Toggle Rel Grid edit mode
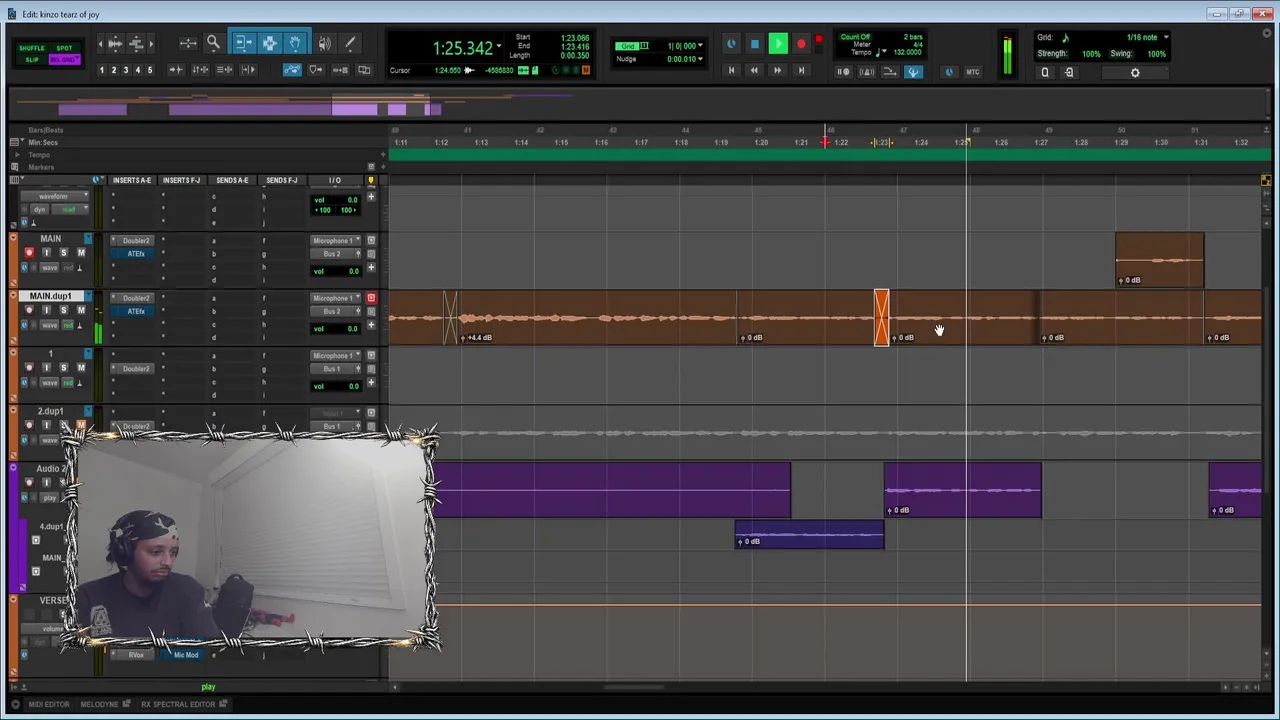1280x720 pixels. [64, 60]
